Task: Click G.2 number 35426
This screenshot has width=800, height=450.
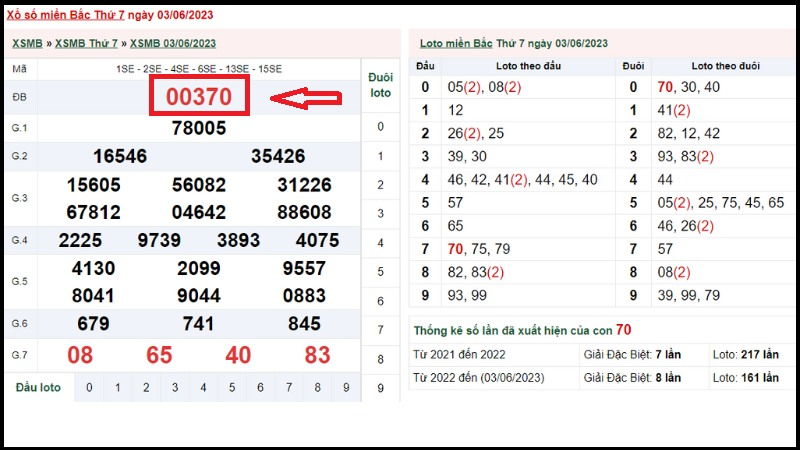Action: click(278, 156)
